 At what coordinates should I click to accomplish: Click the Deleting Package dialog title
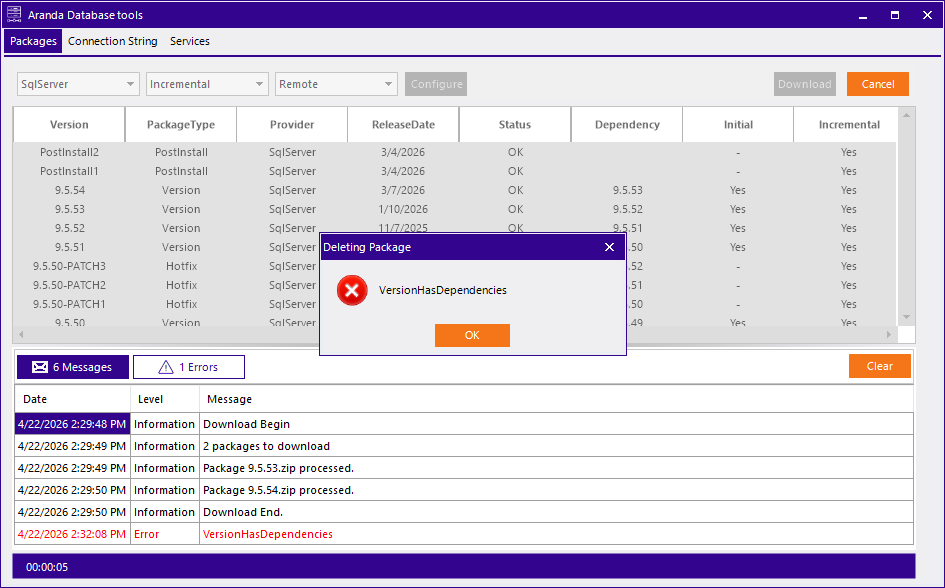coord(367,247)
